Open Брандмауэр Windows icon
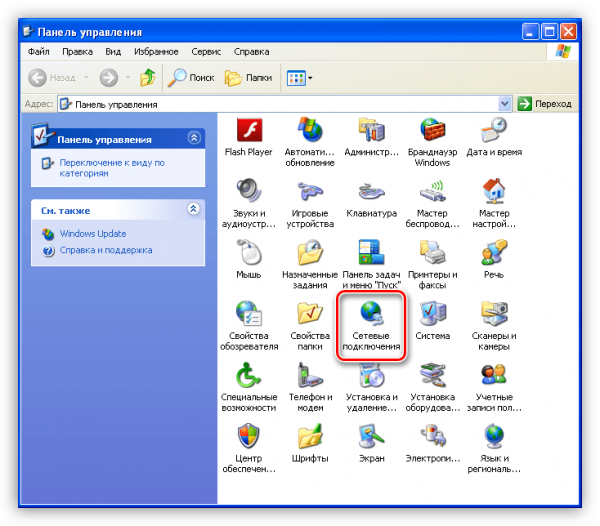Image resolution: width=600 pixels, height=526 pixels. pos(432,131)
